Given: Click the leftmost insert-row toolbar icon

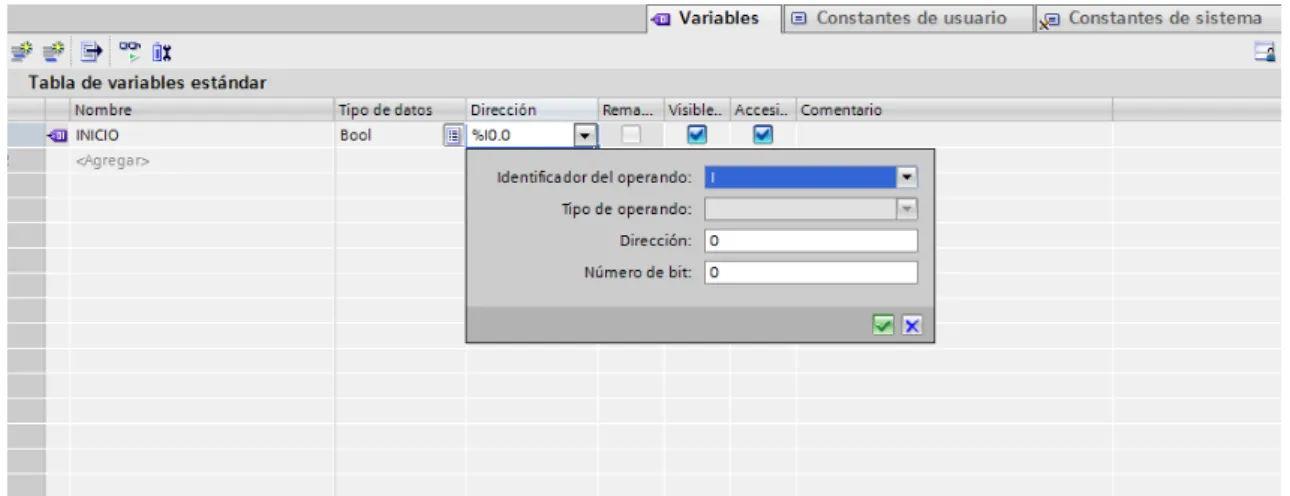Looking at the screenshot, I should point(20,50).
